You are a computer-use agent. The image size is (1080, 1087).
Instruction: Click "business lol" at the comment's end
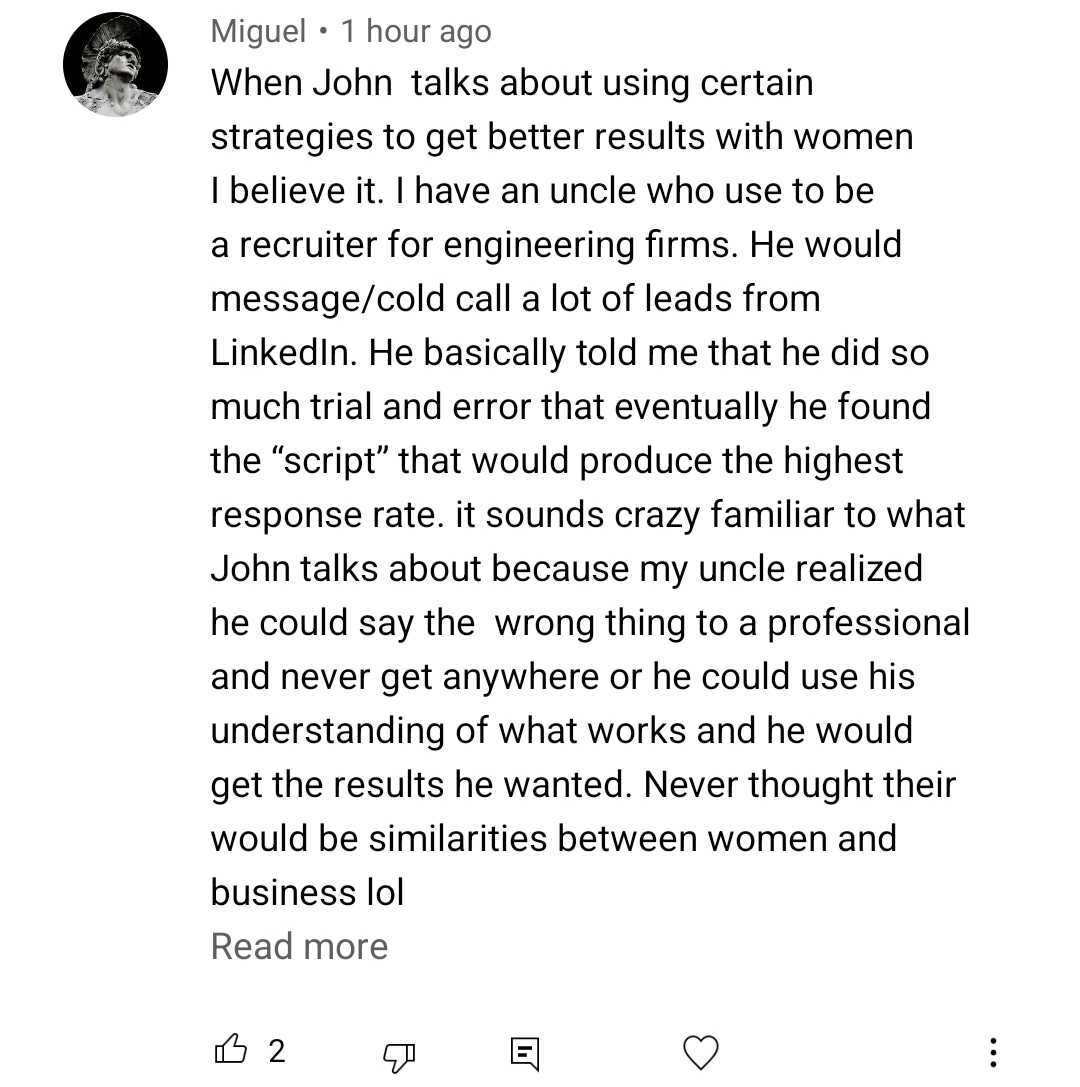(307, 892)
